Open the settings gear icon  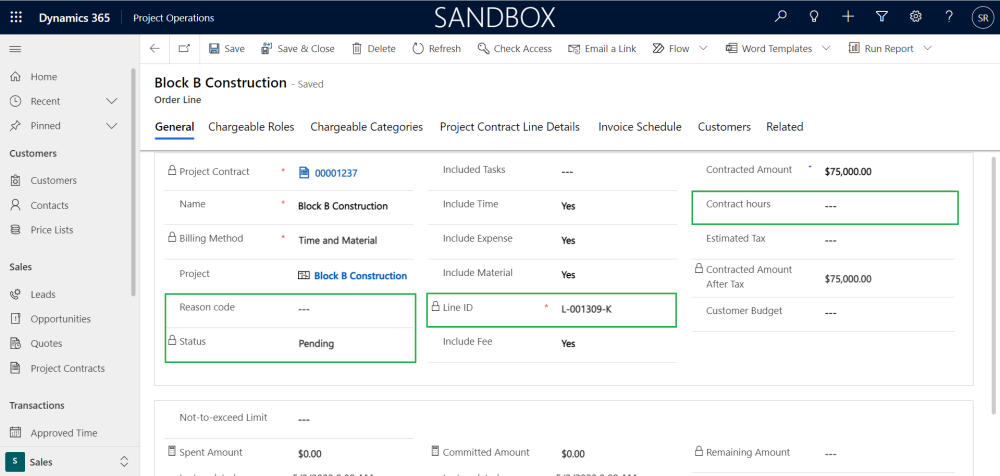(916, 17)
